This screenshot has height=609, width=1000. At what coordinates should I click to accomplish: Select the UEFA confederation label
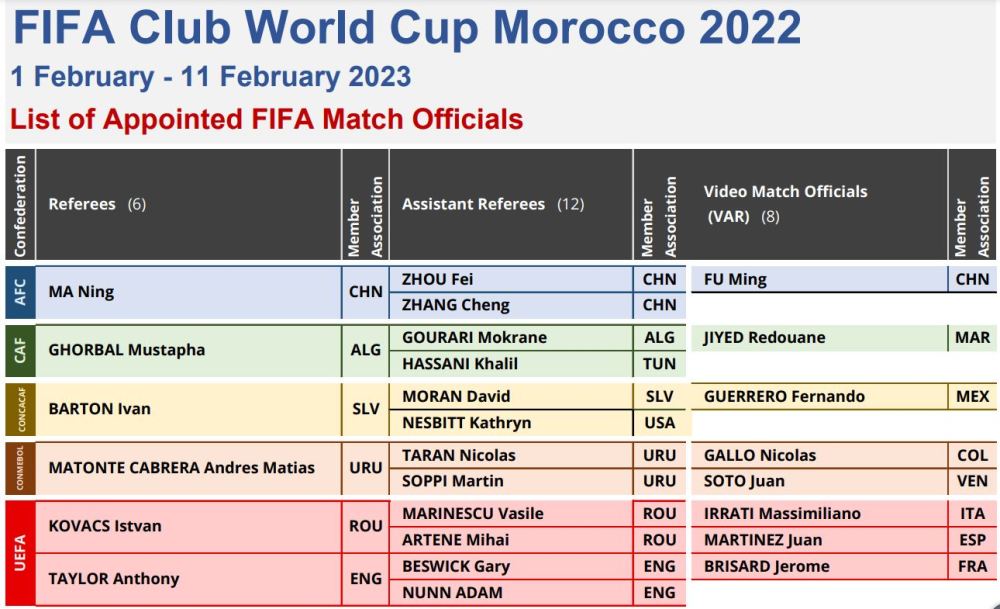[x=20, y=553]
